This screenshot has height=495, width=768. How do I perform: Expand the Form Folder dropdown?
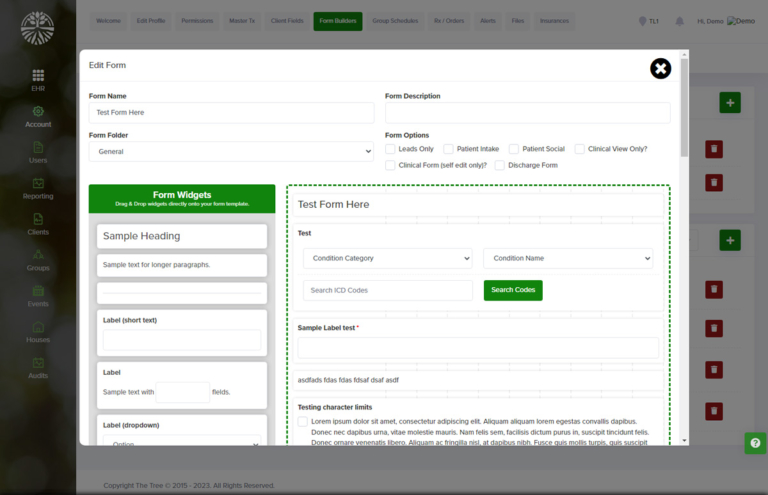(x=231, y=152)
